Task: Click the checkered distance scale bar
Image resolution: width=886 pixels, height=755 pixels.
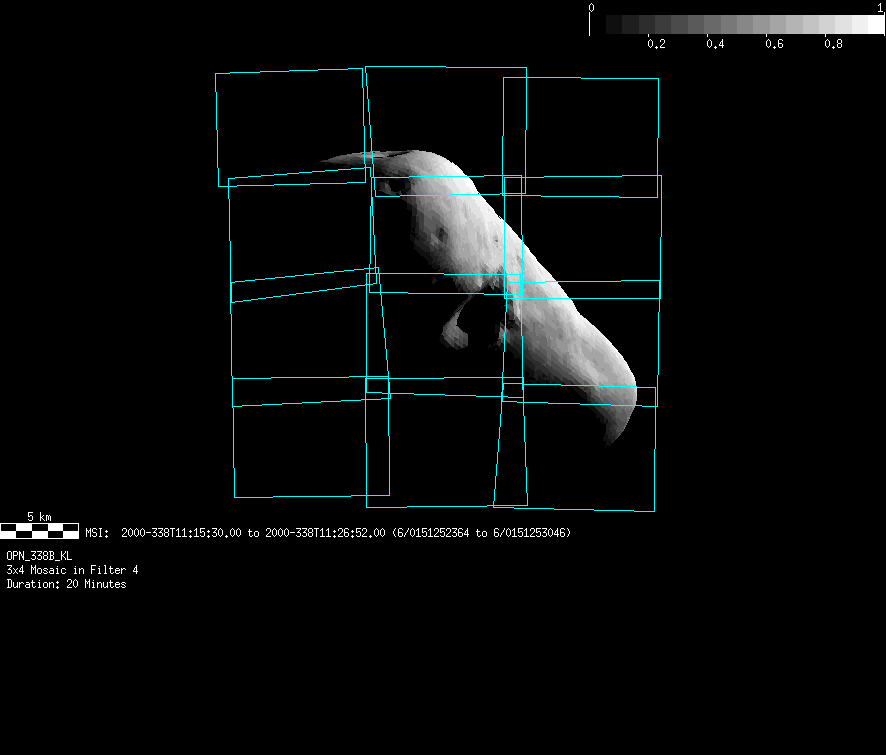Action: (39, 530)
